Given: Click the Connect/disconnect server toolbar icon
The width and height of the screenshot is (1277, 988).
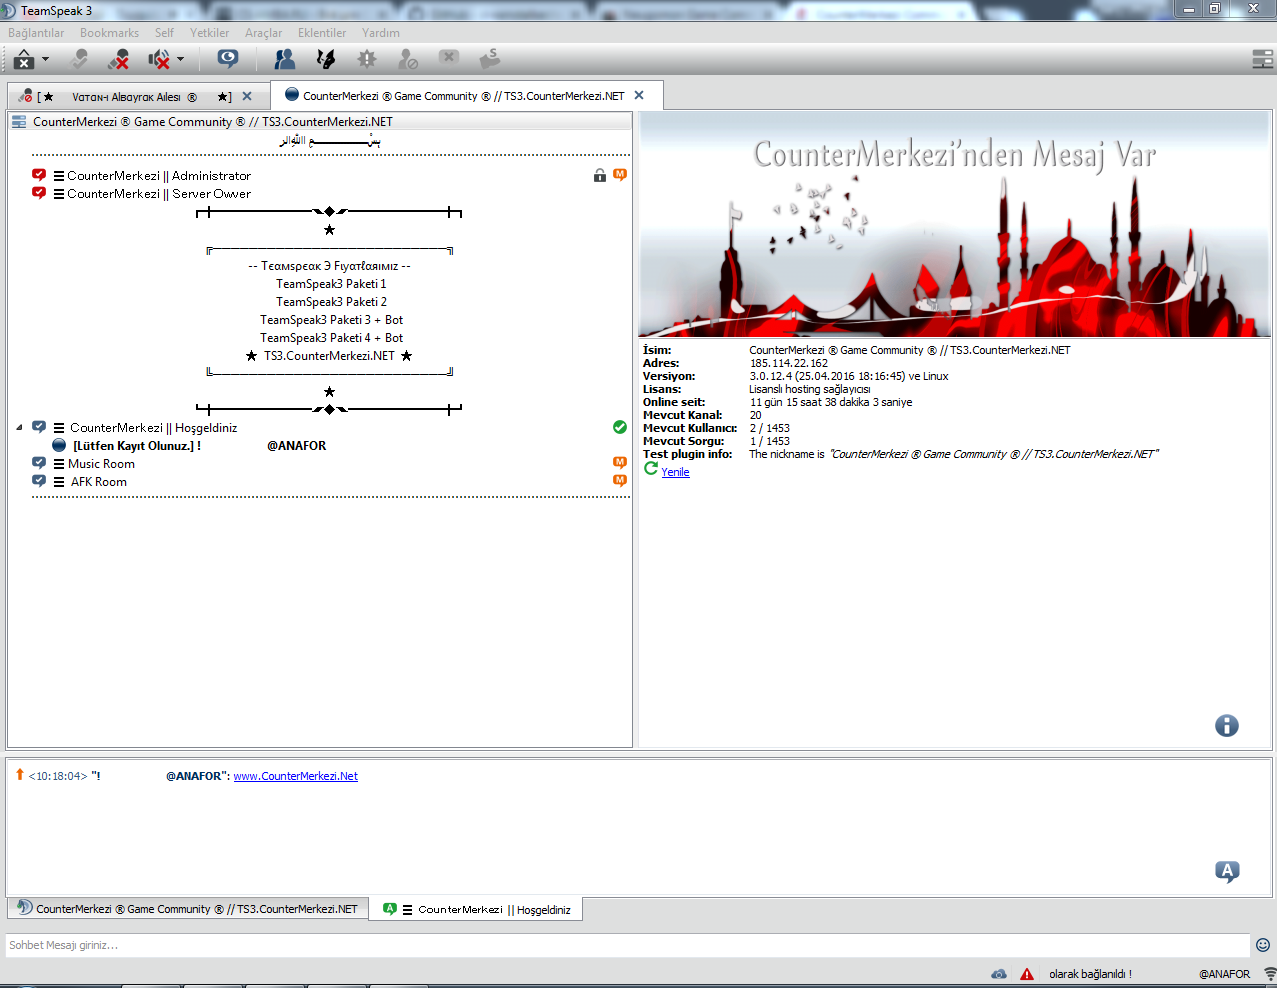Looking at the screenshot, I should [x=24, y=60].
